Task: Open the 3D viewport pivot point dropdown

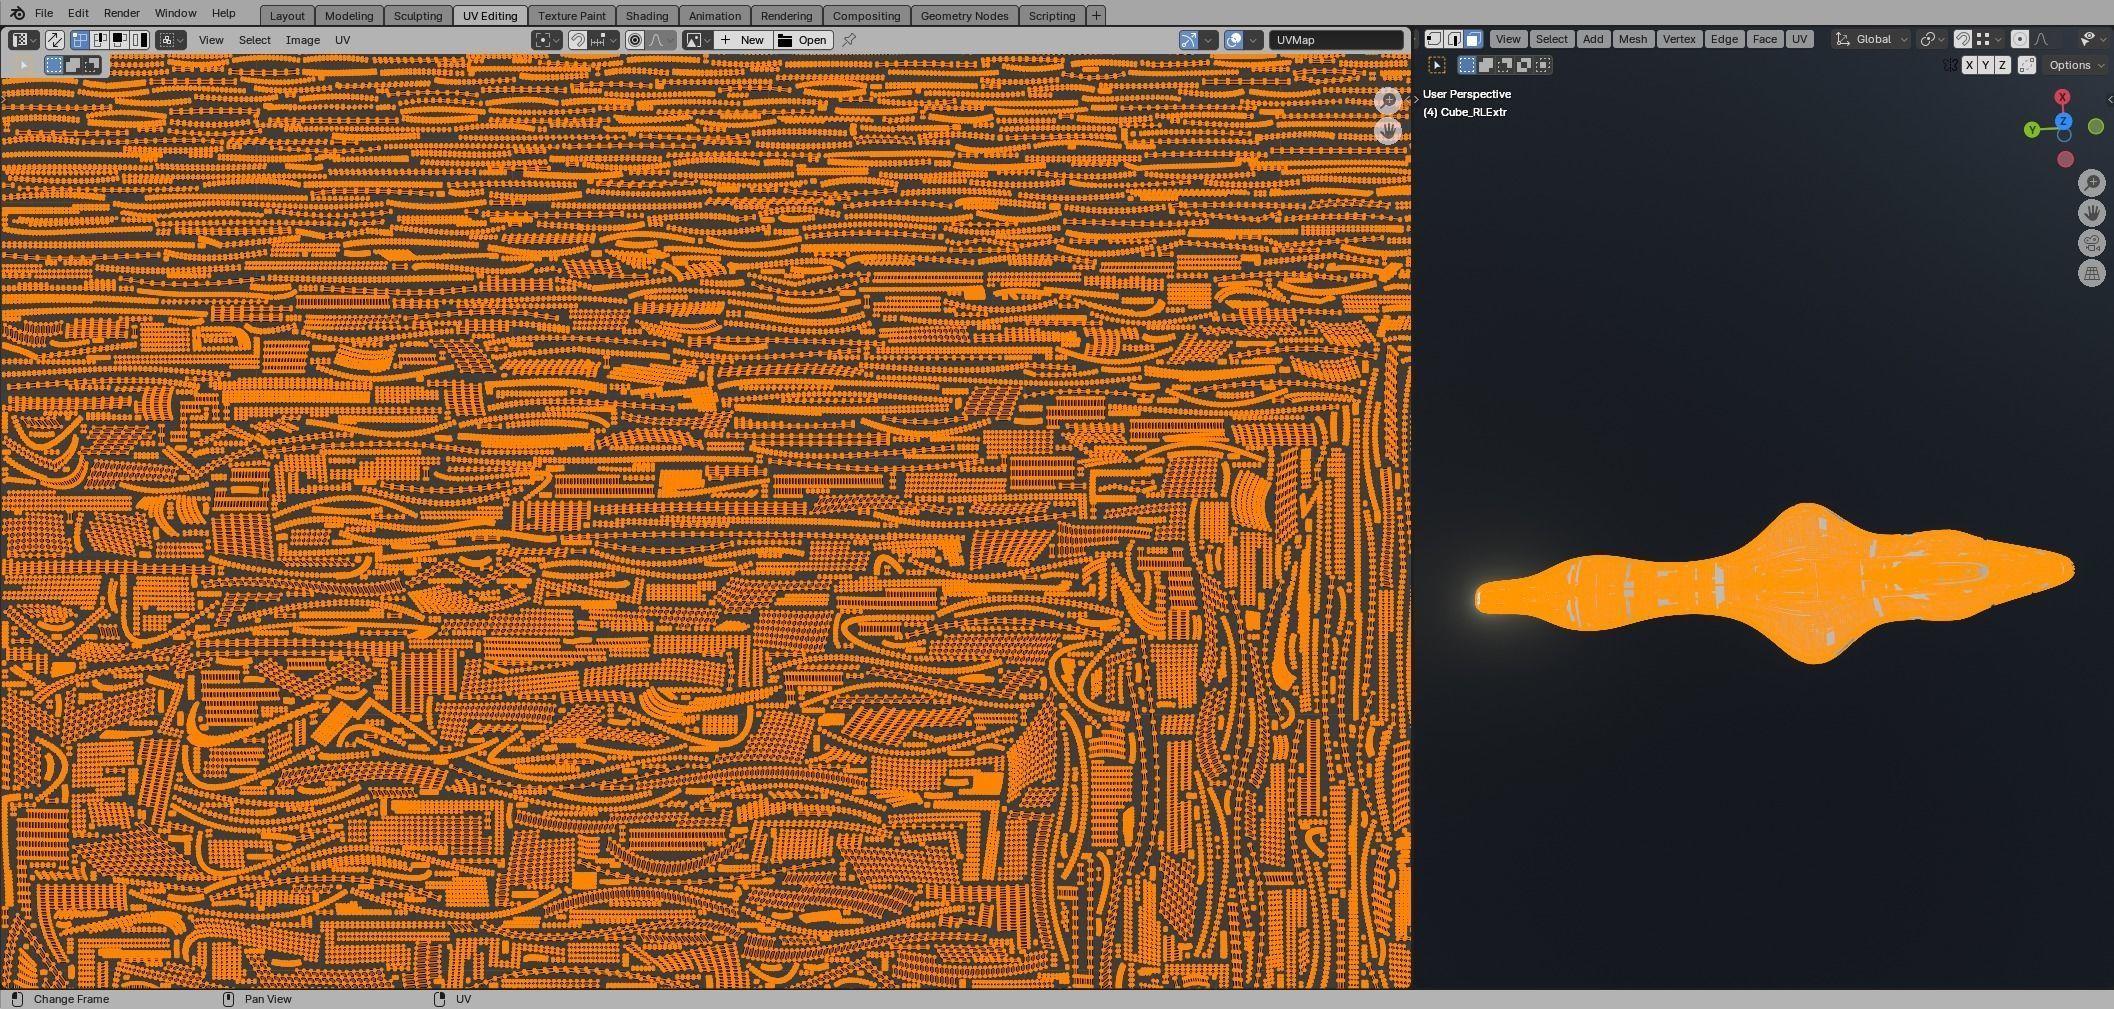Action: [x=1933, y=39]
